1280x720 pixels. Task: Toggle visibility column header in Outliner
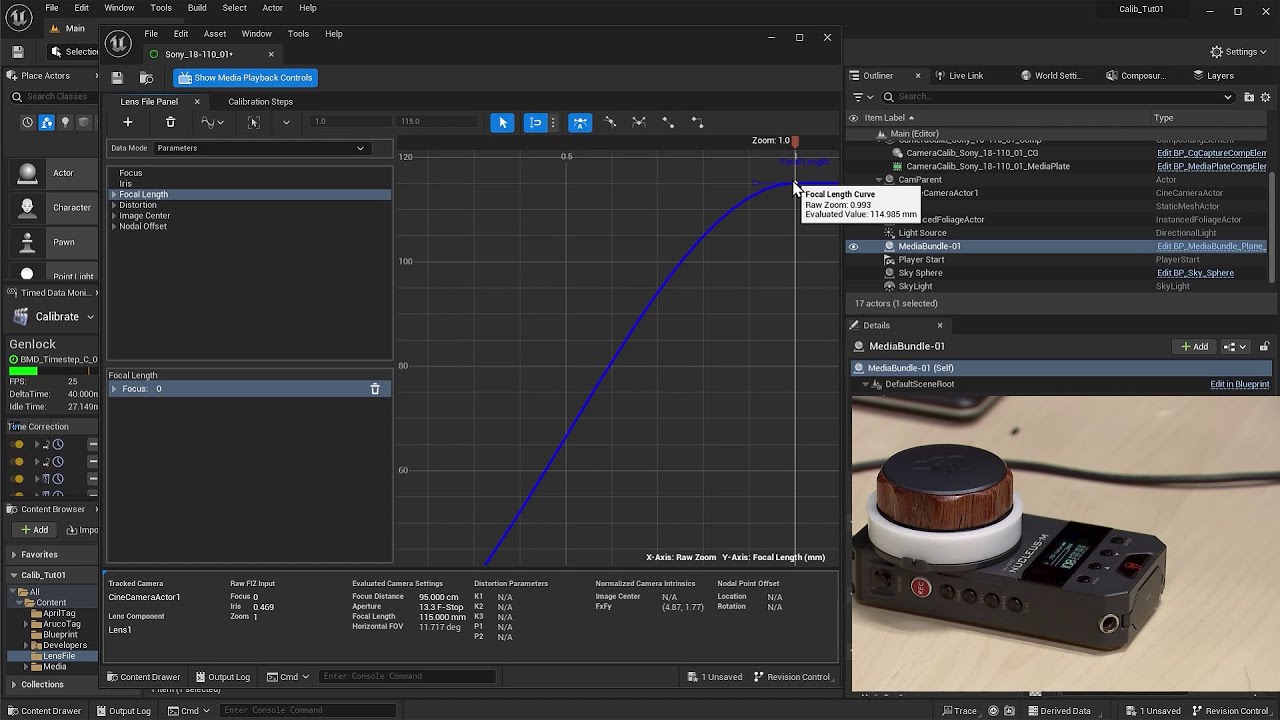(853, 118)
